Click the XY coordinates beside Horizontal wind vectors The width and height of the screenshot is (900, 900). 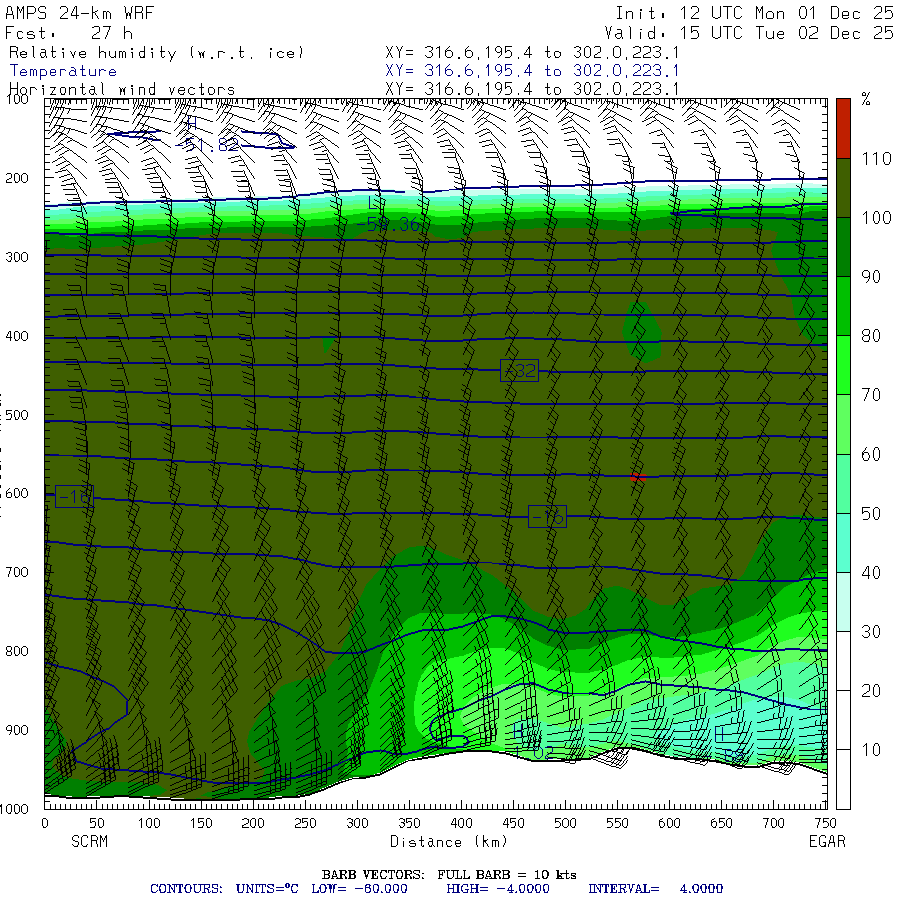point(532,90)
